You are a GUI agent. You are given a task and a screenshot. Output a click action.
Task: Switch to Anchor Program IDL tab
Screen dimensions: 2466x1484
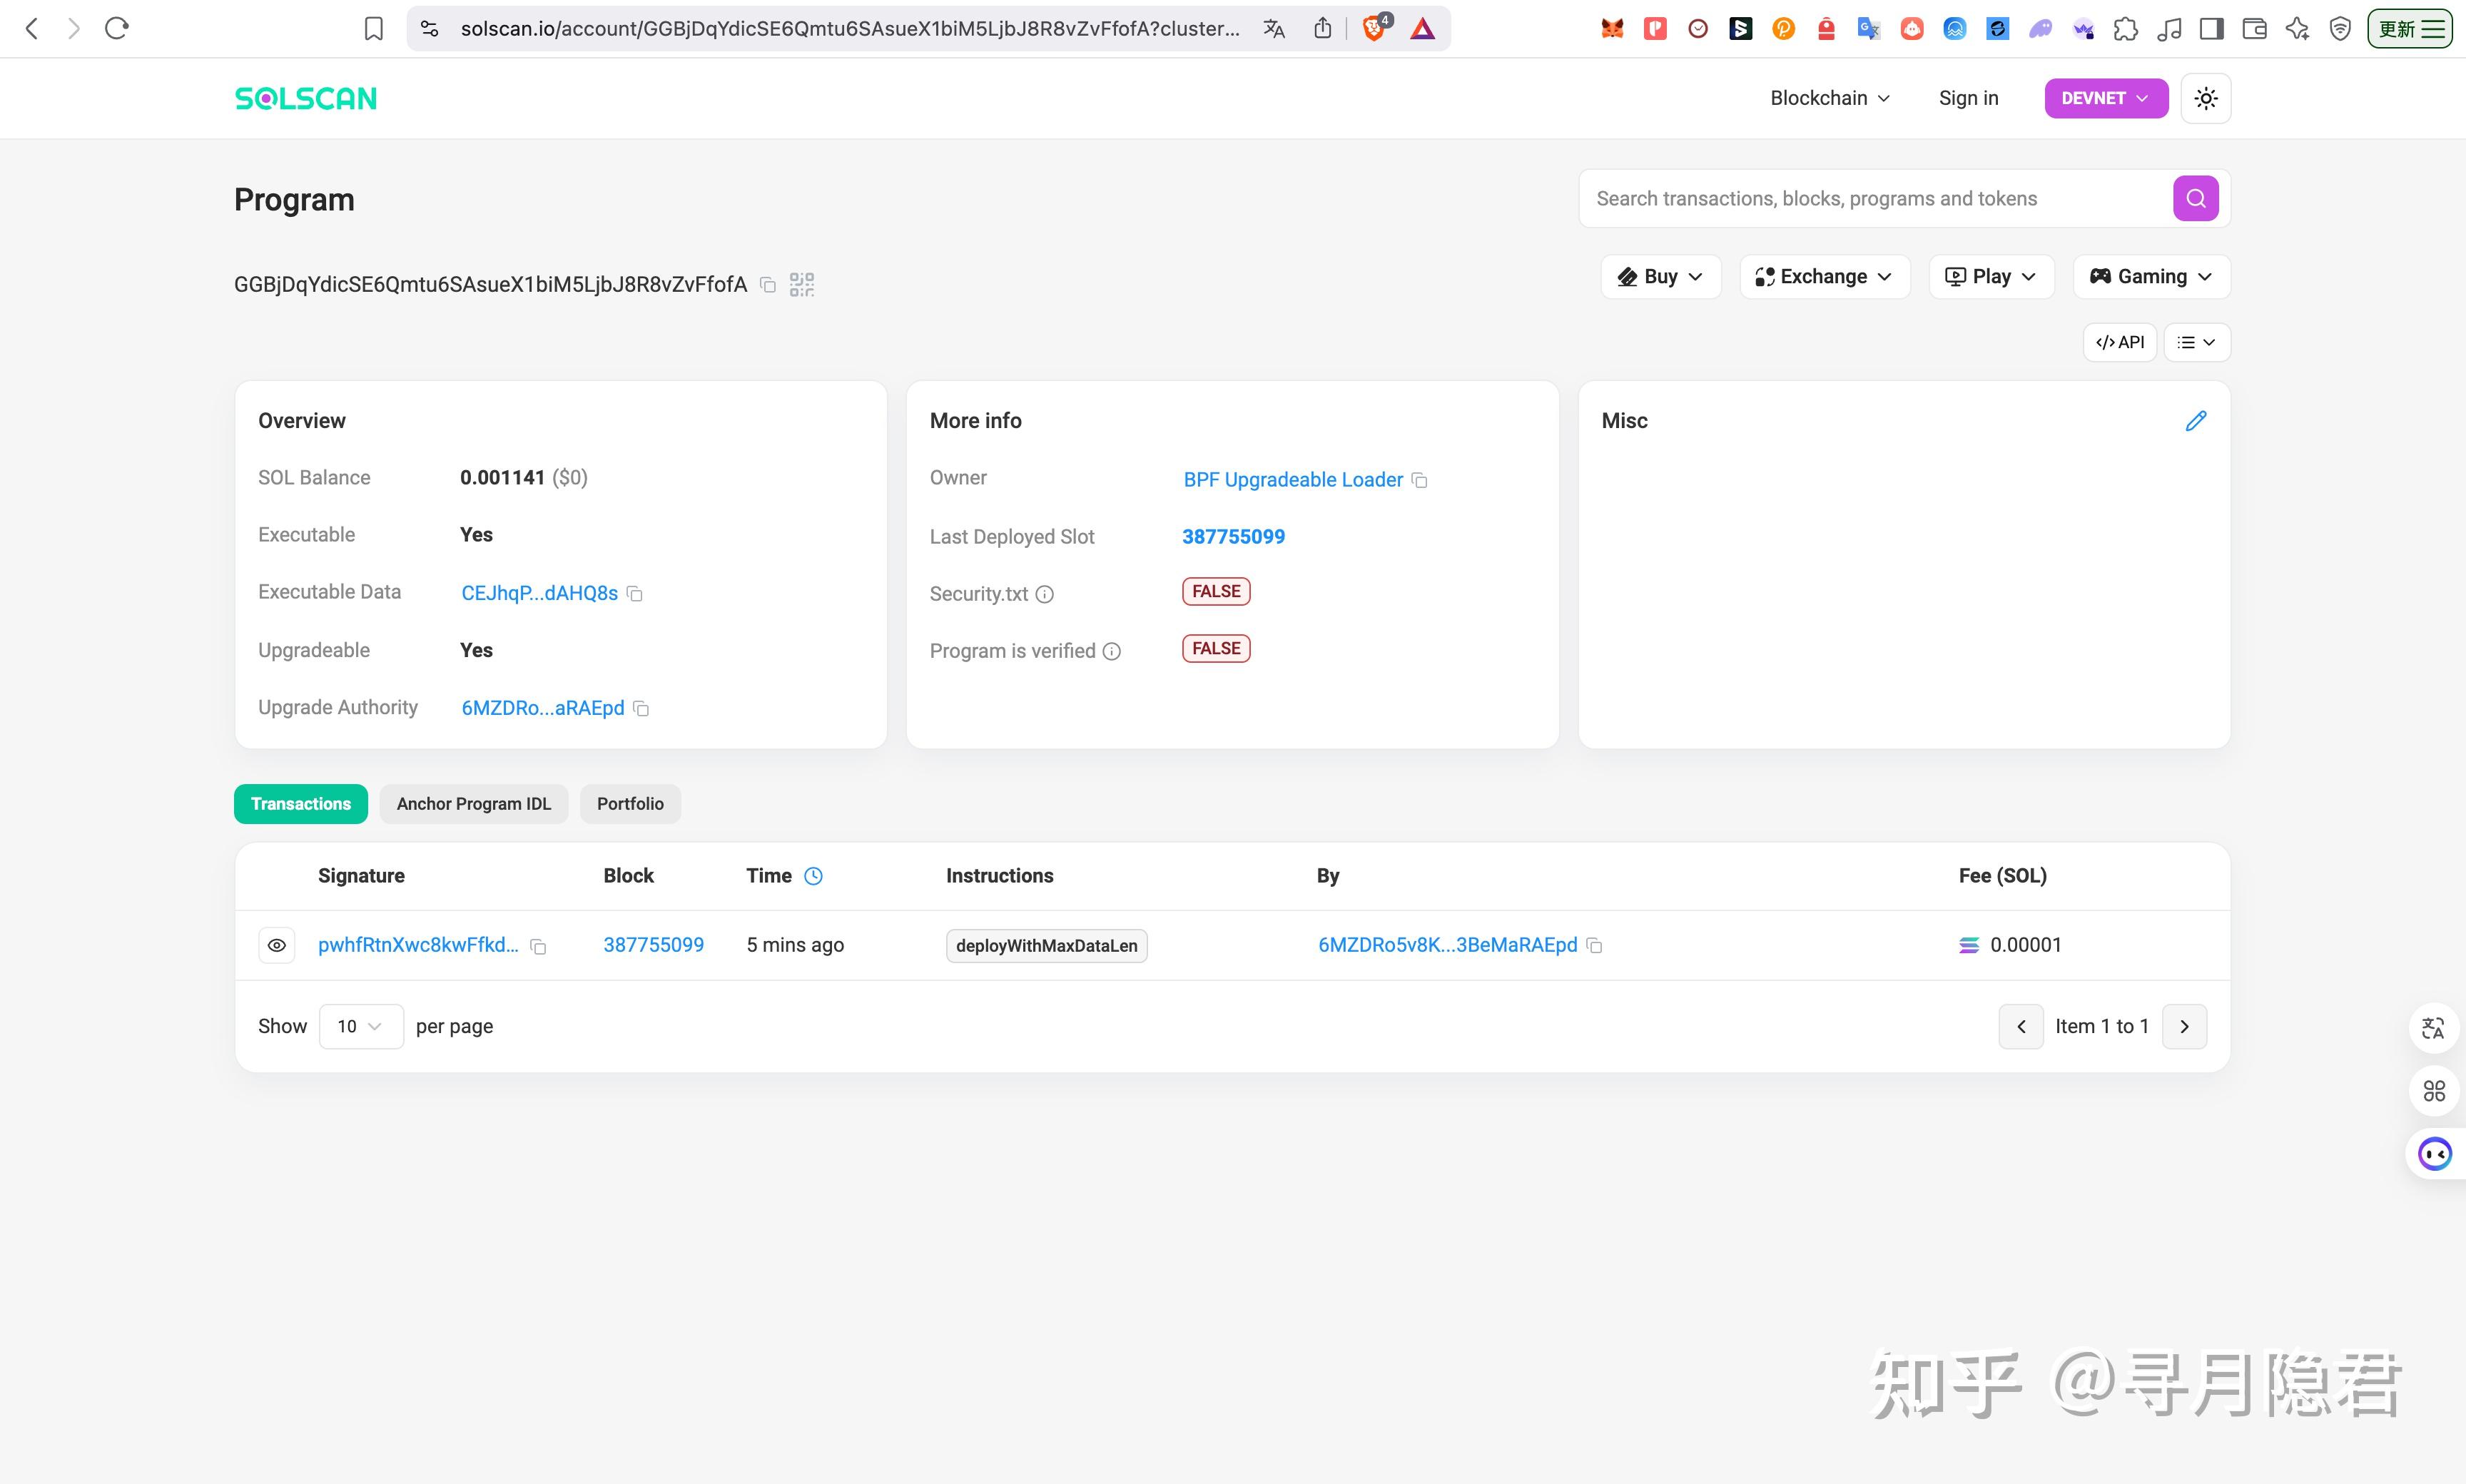(x=474, y=804)
